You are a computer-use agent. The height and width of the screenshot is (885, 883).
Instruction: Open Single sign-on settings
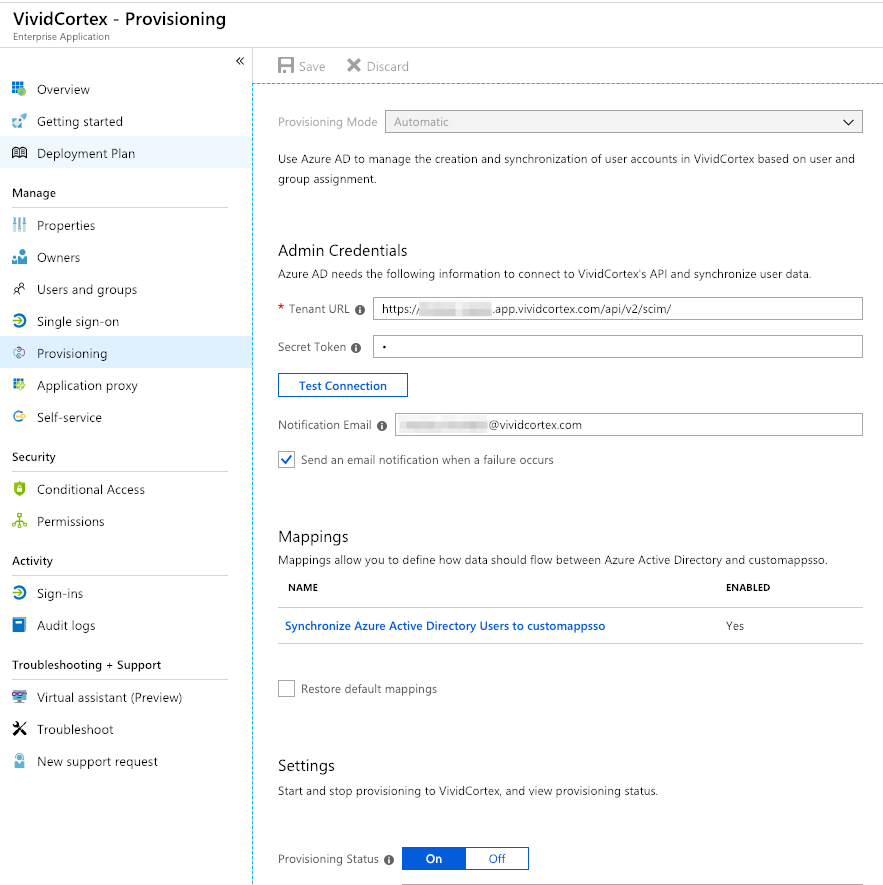78,322
